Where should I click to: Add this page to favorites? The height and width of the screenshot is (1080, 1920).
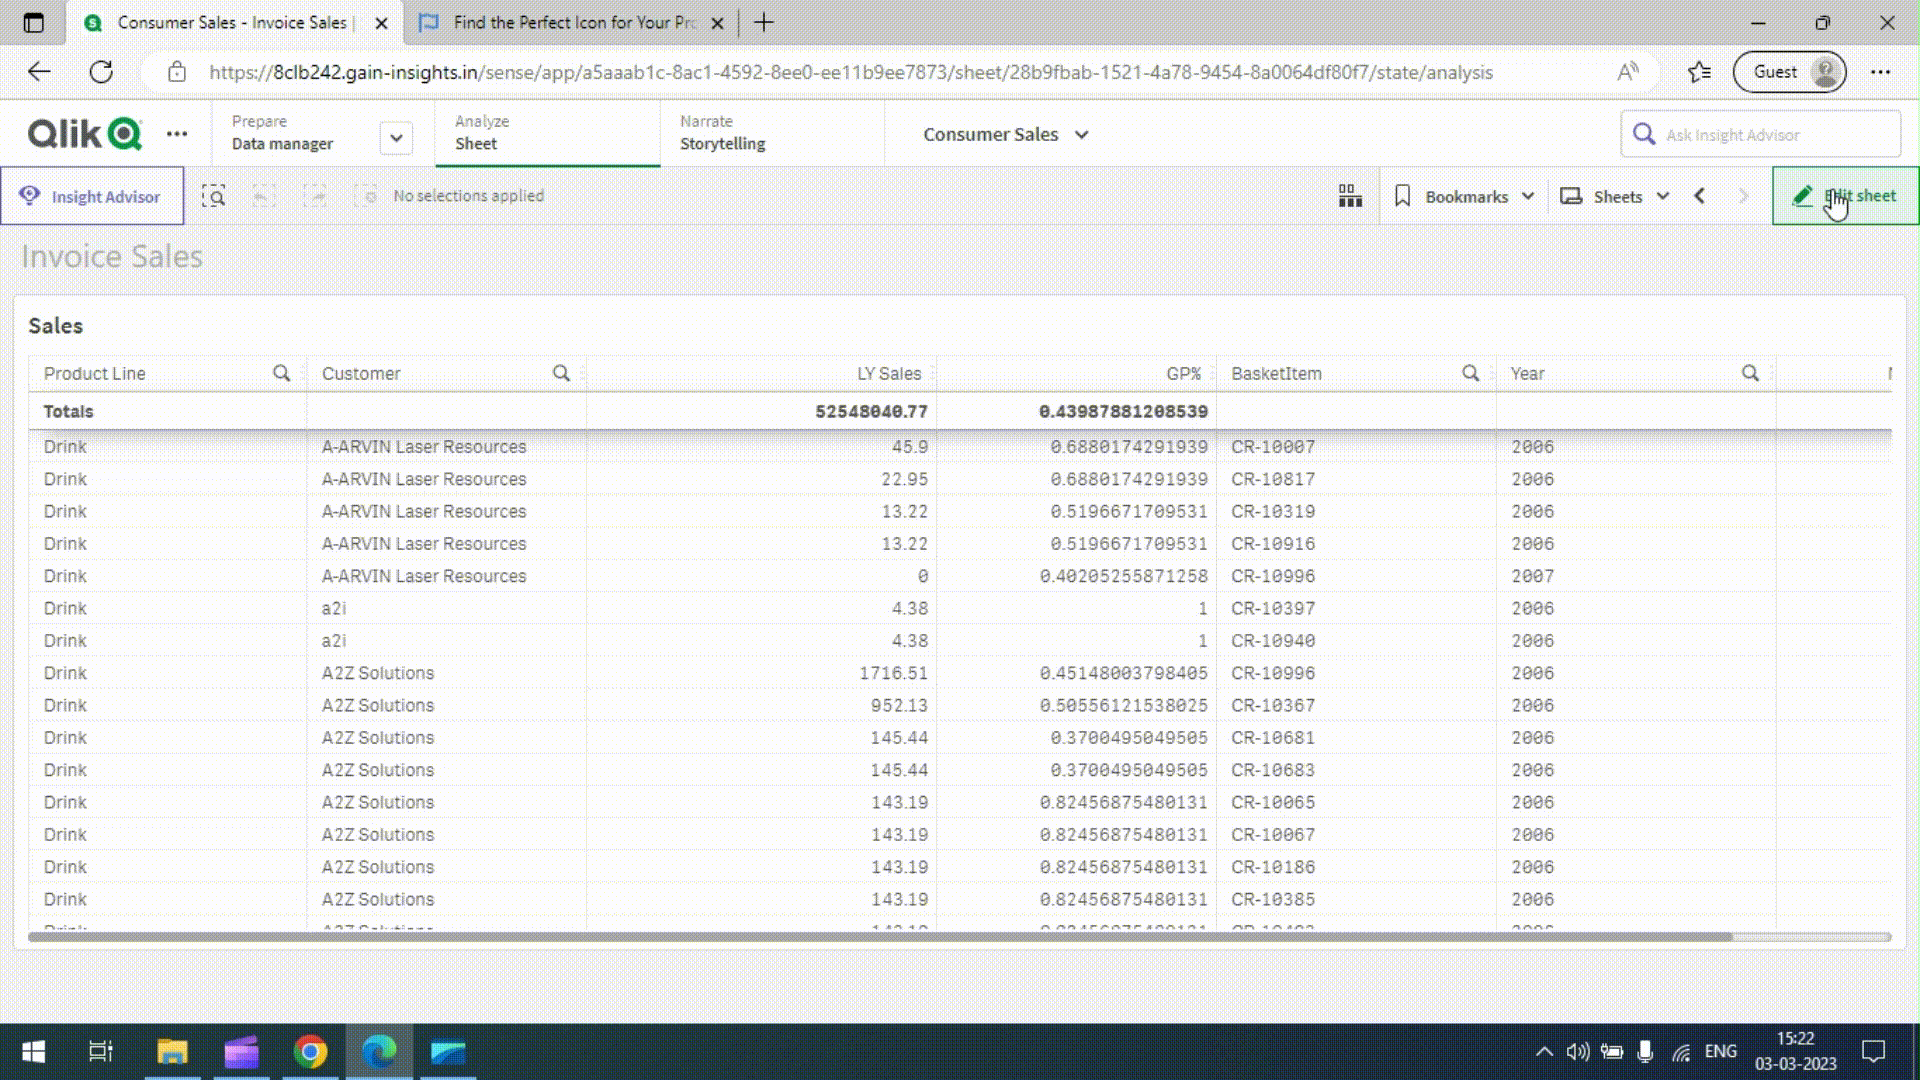[1699, 72]
